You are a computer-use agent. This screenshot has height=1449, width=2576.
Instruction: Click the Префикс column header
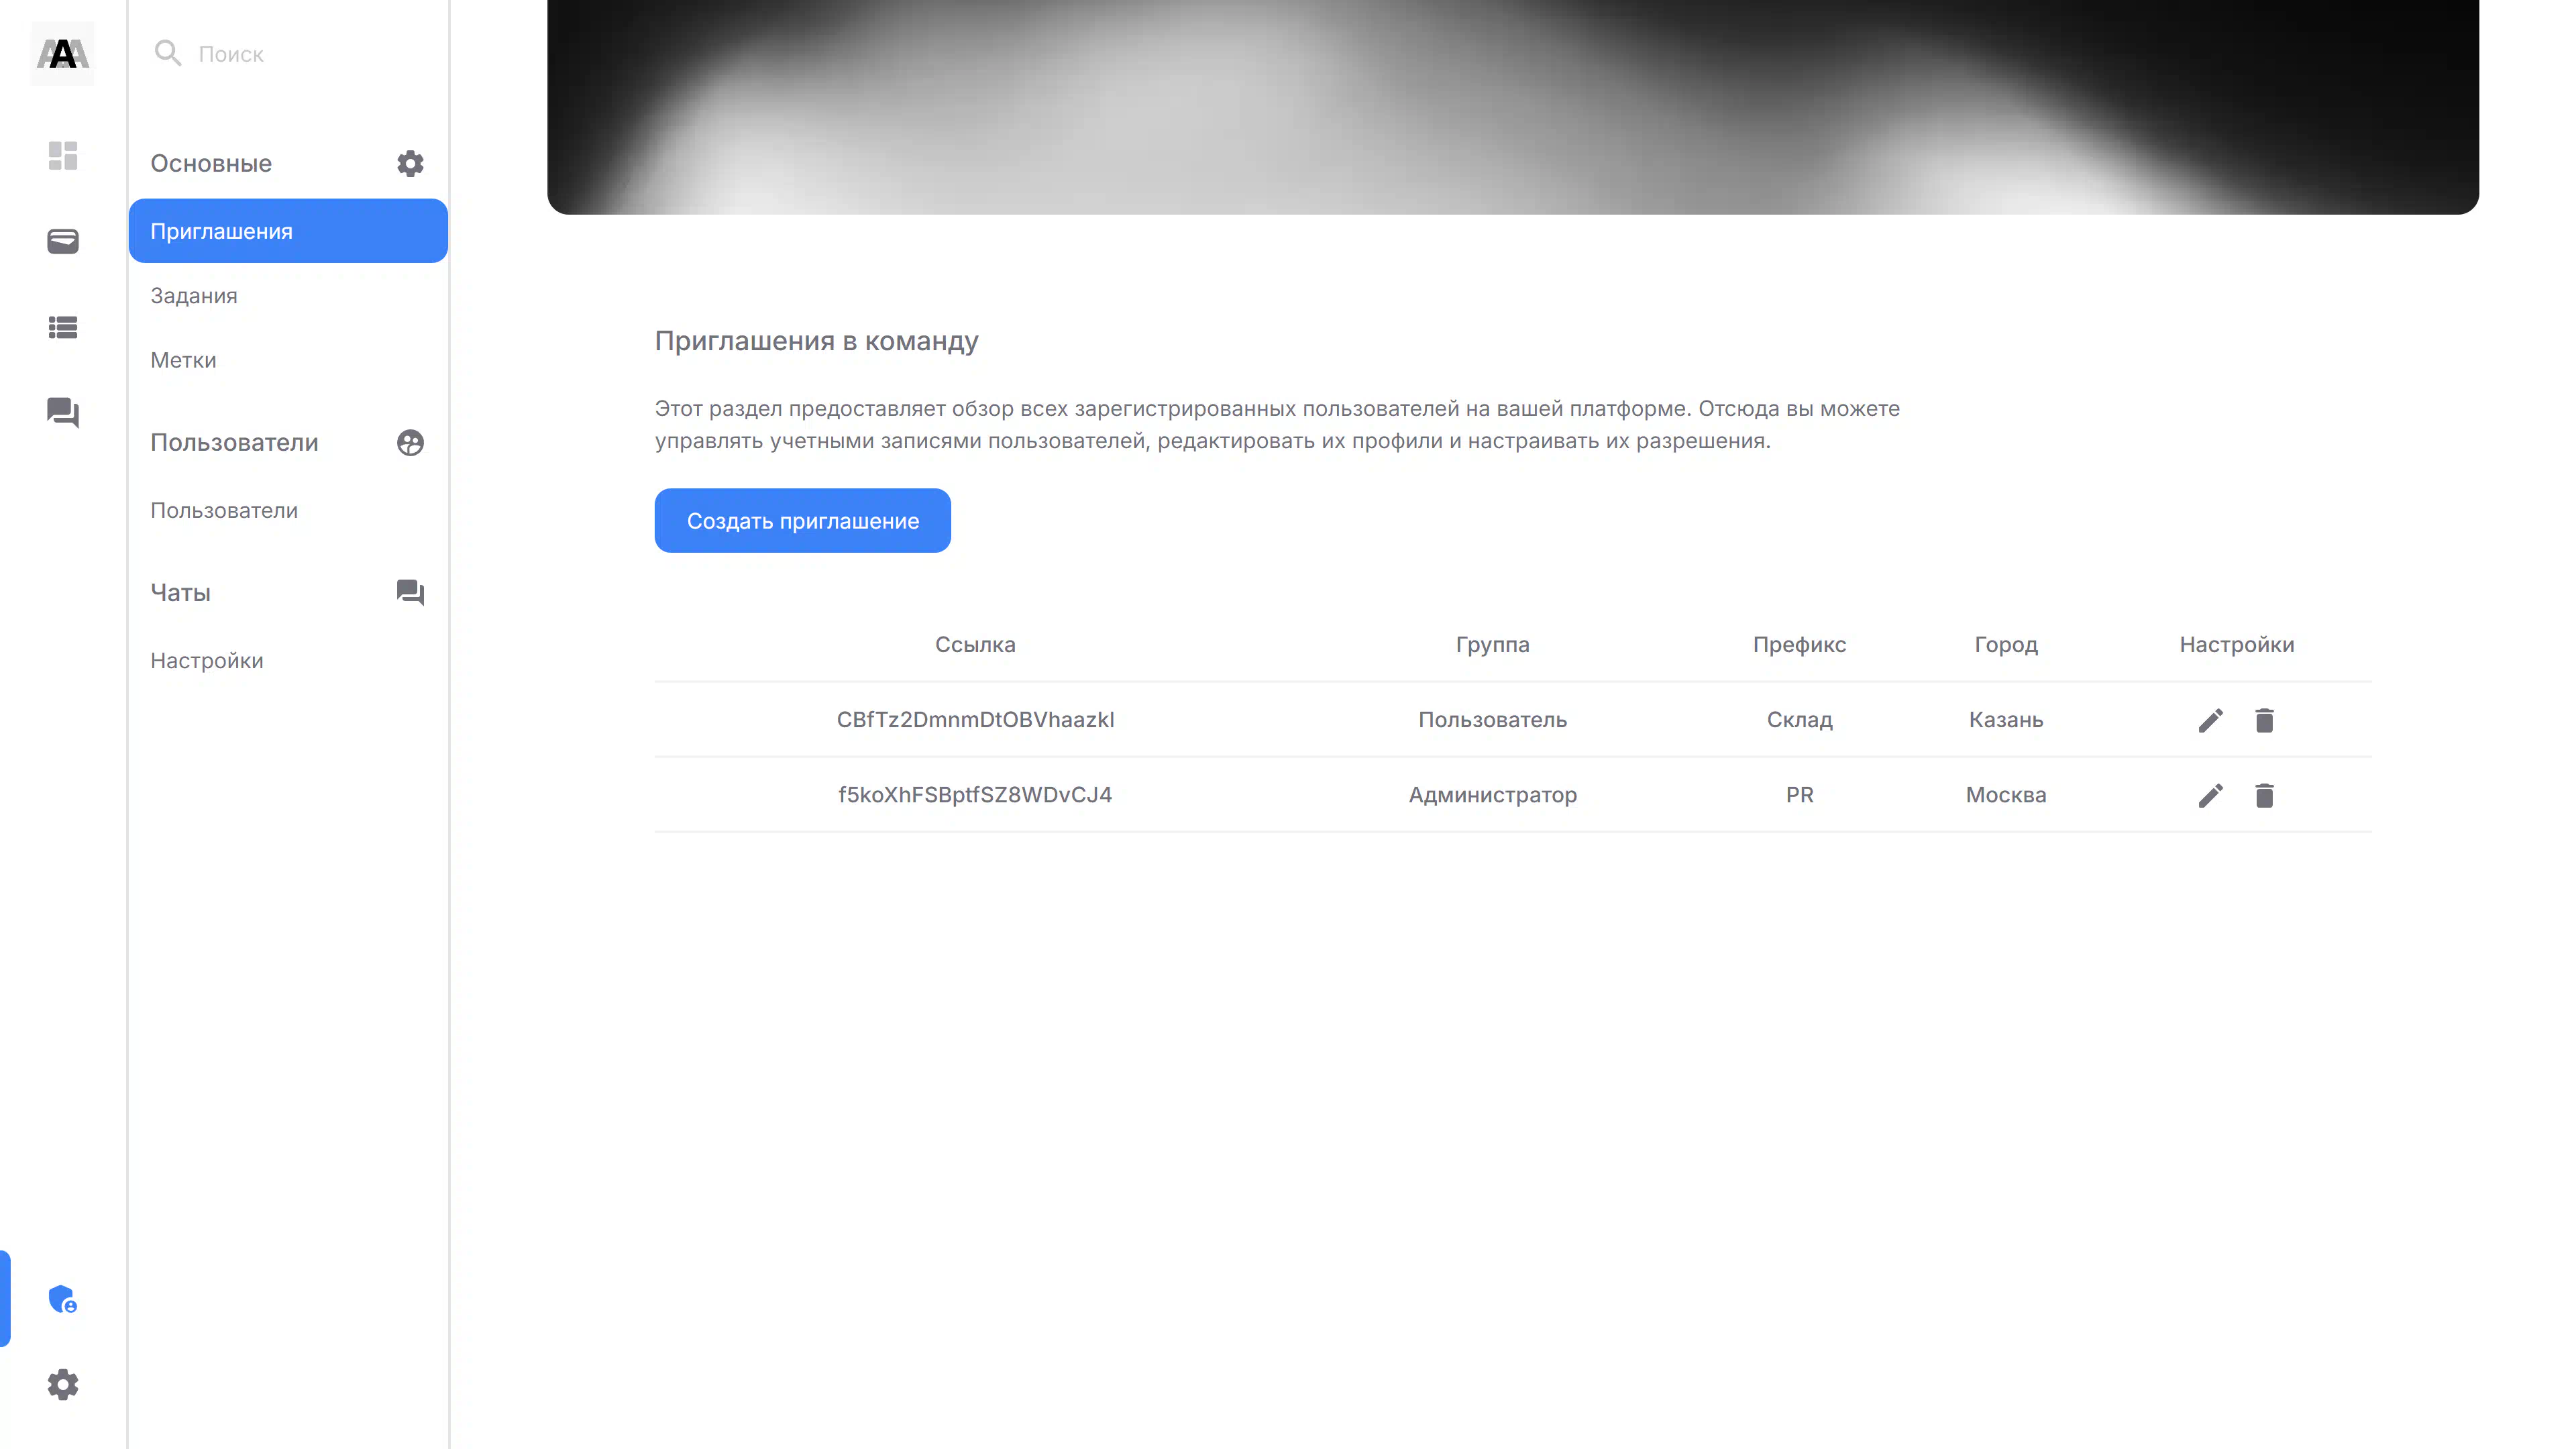click(1799, 644)
